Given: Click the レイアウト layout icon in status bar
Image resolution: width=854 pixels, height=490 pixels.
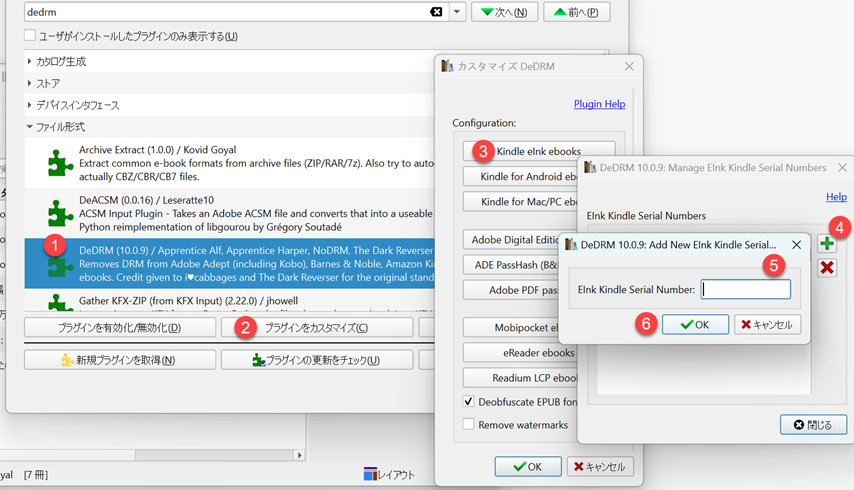Looking at the screenshot, I should tap(370, 474).
